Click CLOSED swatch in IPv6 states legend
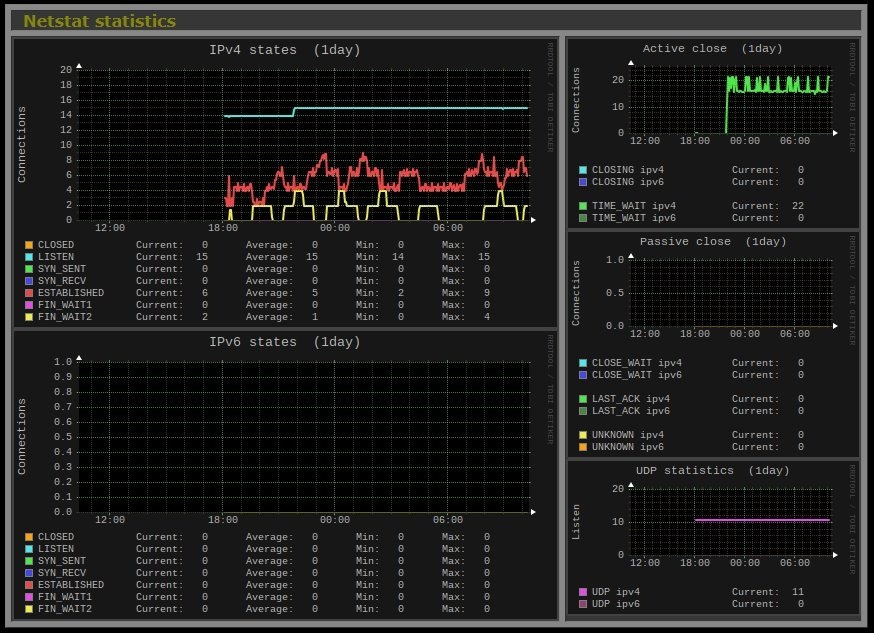Screen dimensions: 874x633 [x=30, y=537]
